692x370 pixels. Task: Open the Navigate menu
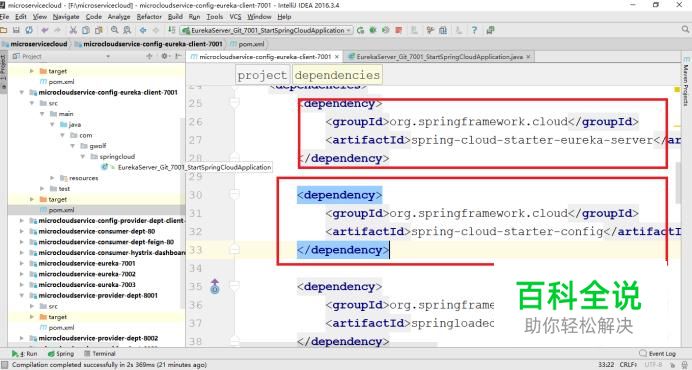tap(66, 17)
